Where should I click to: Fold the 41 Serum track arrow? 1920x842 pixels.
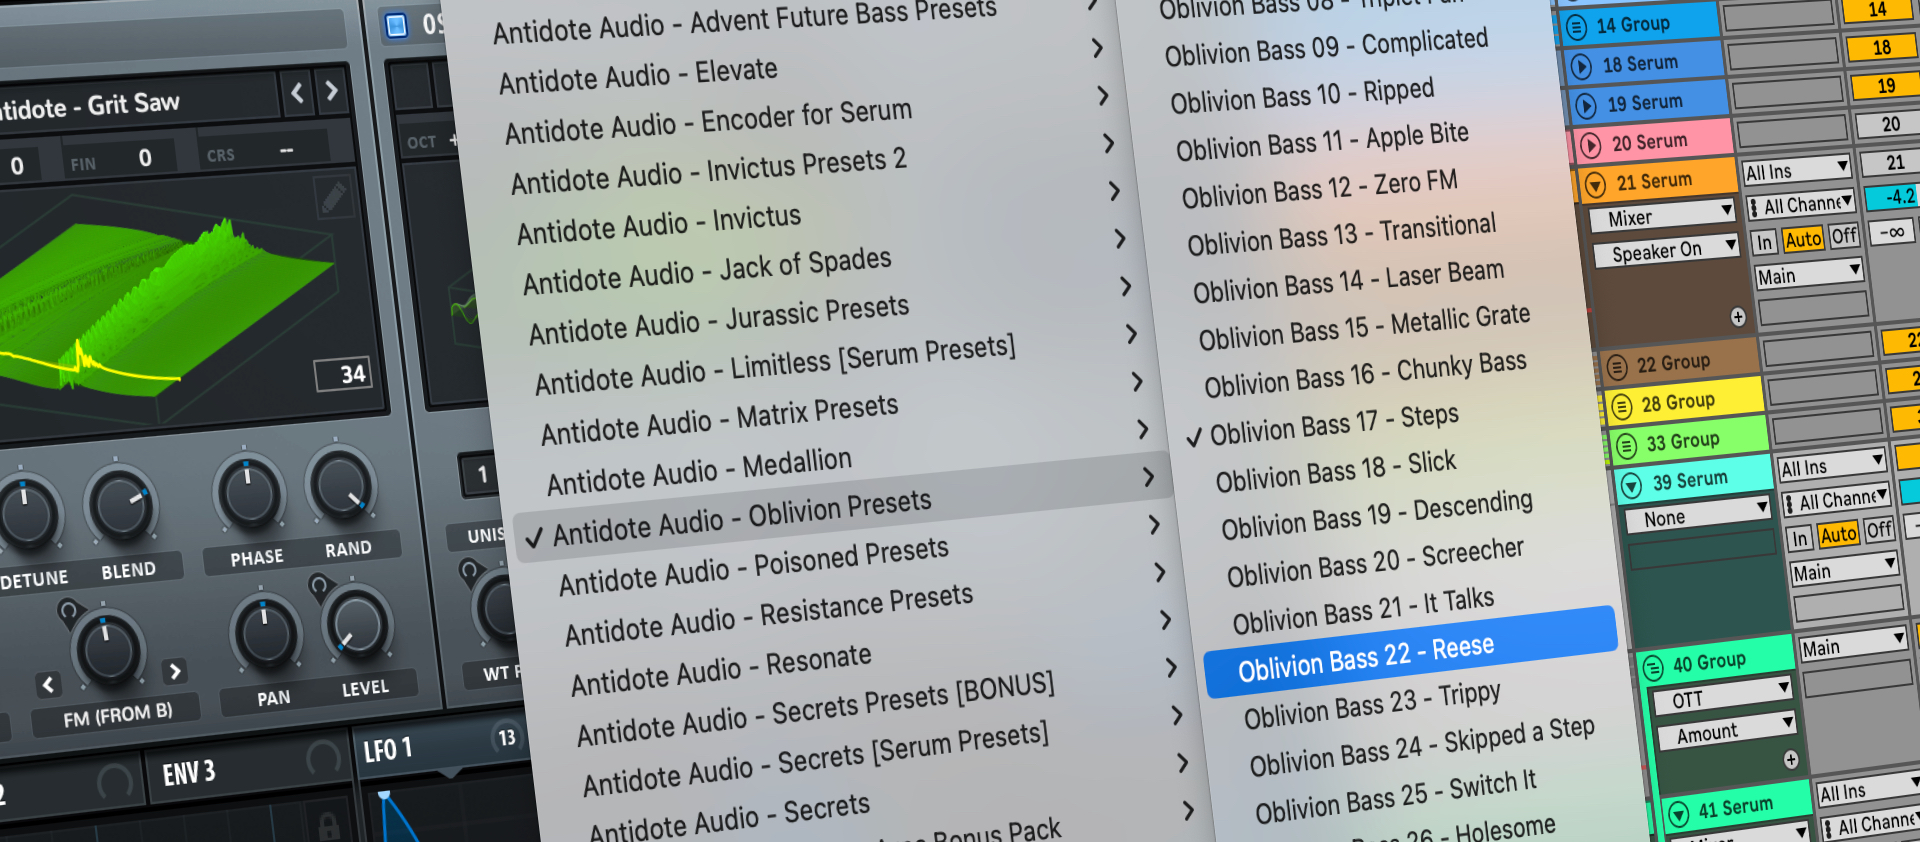point(1679,813)
